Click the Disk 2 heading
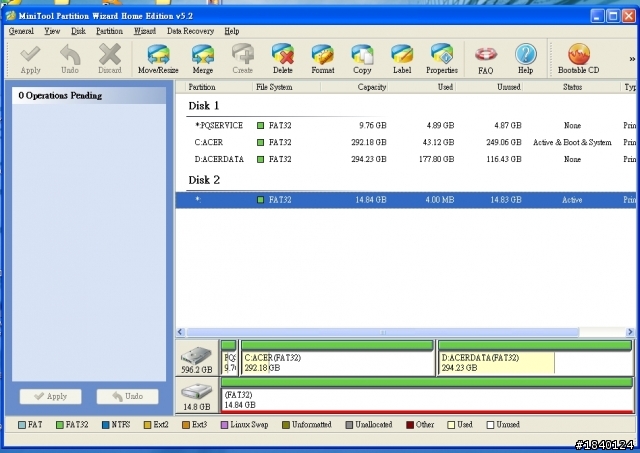 [x=204, y=180]
